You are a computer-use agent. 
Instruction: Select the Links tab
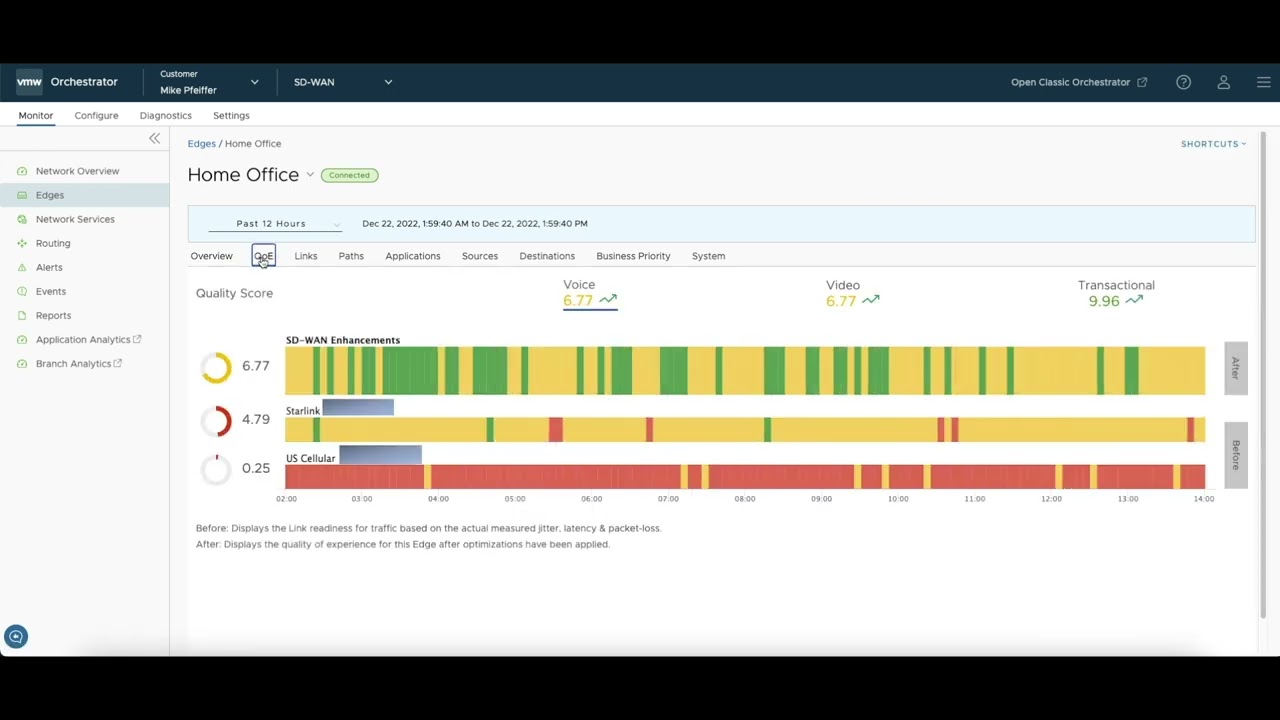tap(306, 256)
